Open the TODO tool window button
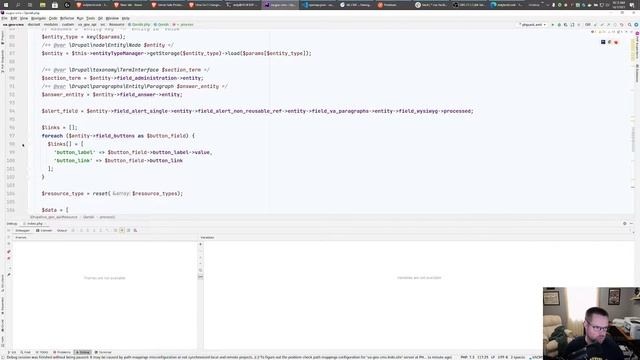 [x=42, y=352]
